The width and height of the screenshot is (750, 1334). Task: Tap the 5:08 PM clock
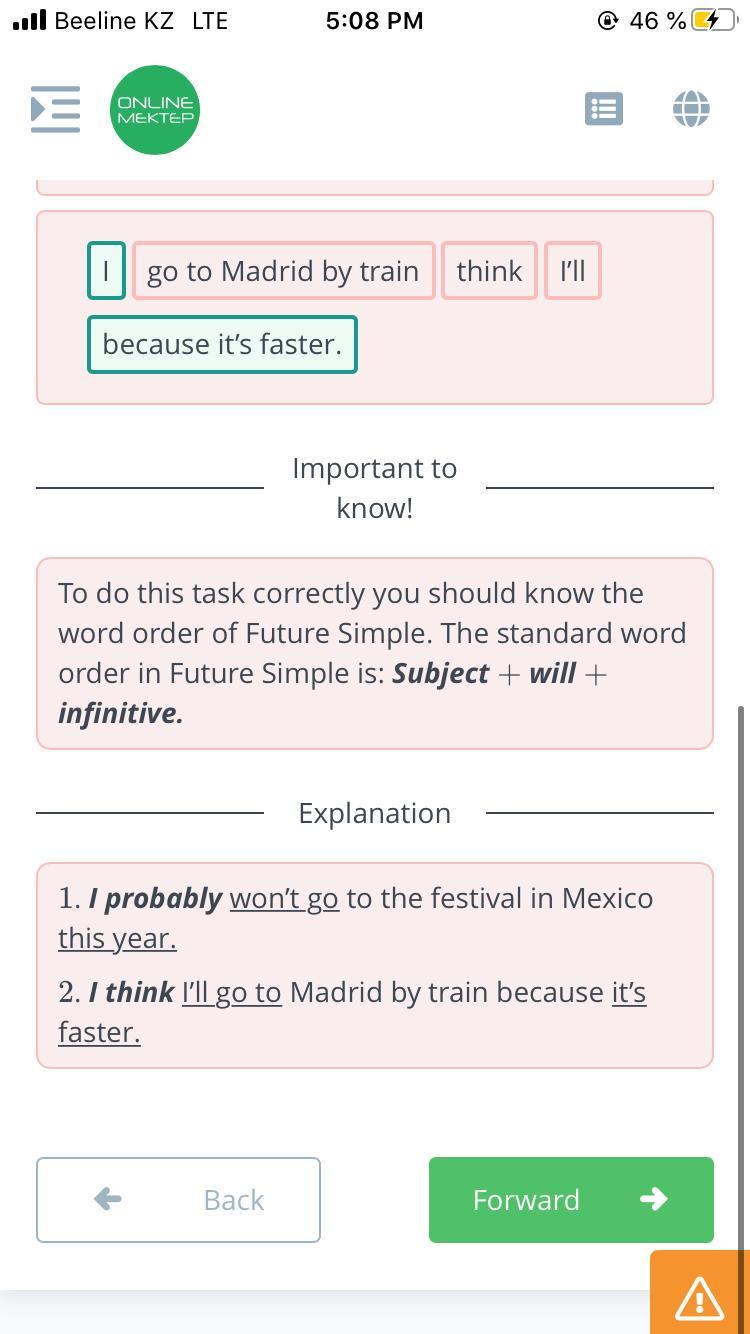(x=374, y=21)
